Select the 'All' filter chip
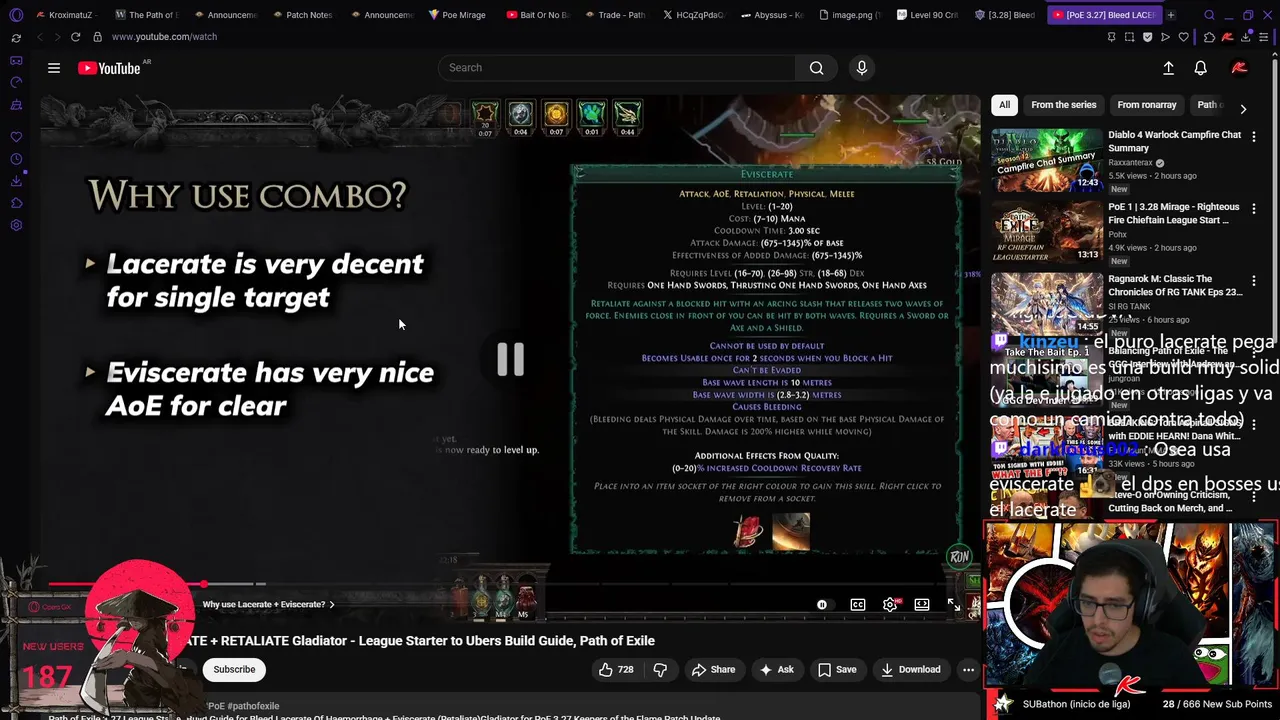Screen dimensions: 1280x720 point(1004,105)
